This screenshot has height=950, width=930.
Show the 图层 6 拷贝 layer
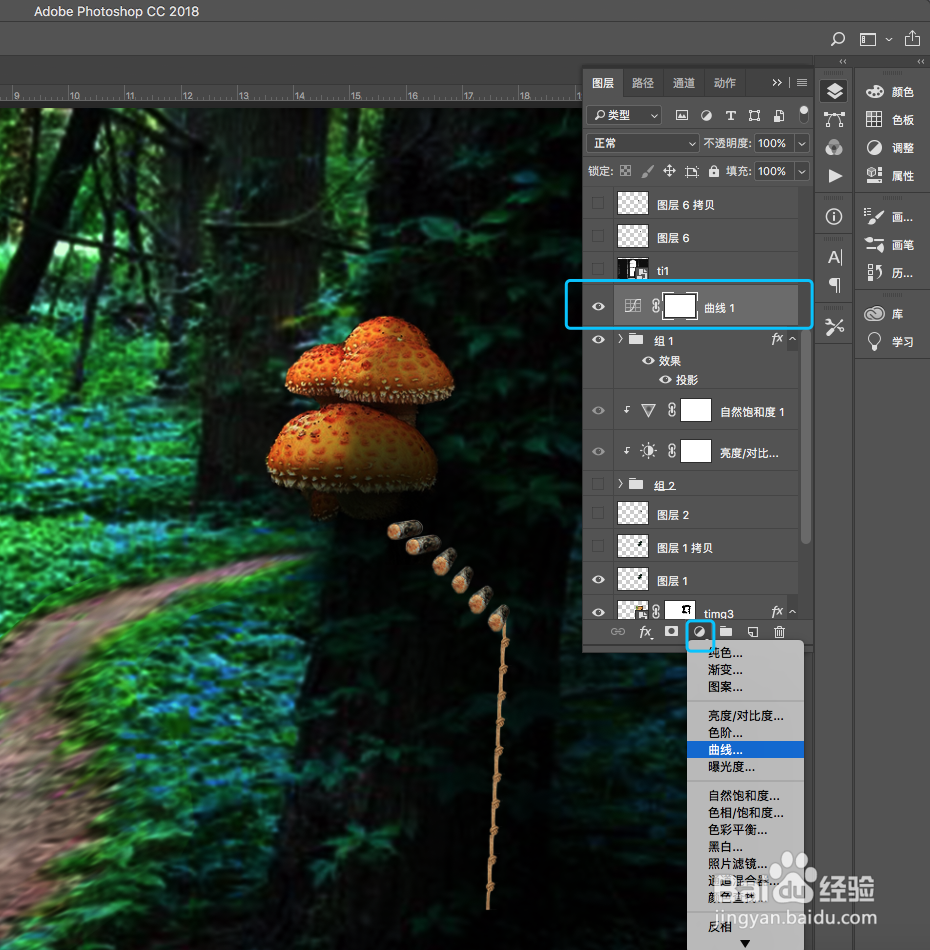[x=598, y=204]
